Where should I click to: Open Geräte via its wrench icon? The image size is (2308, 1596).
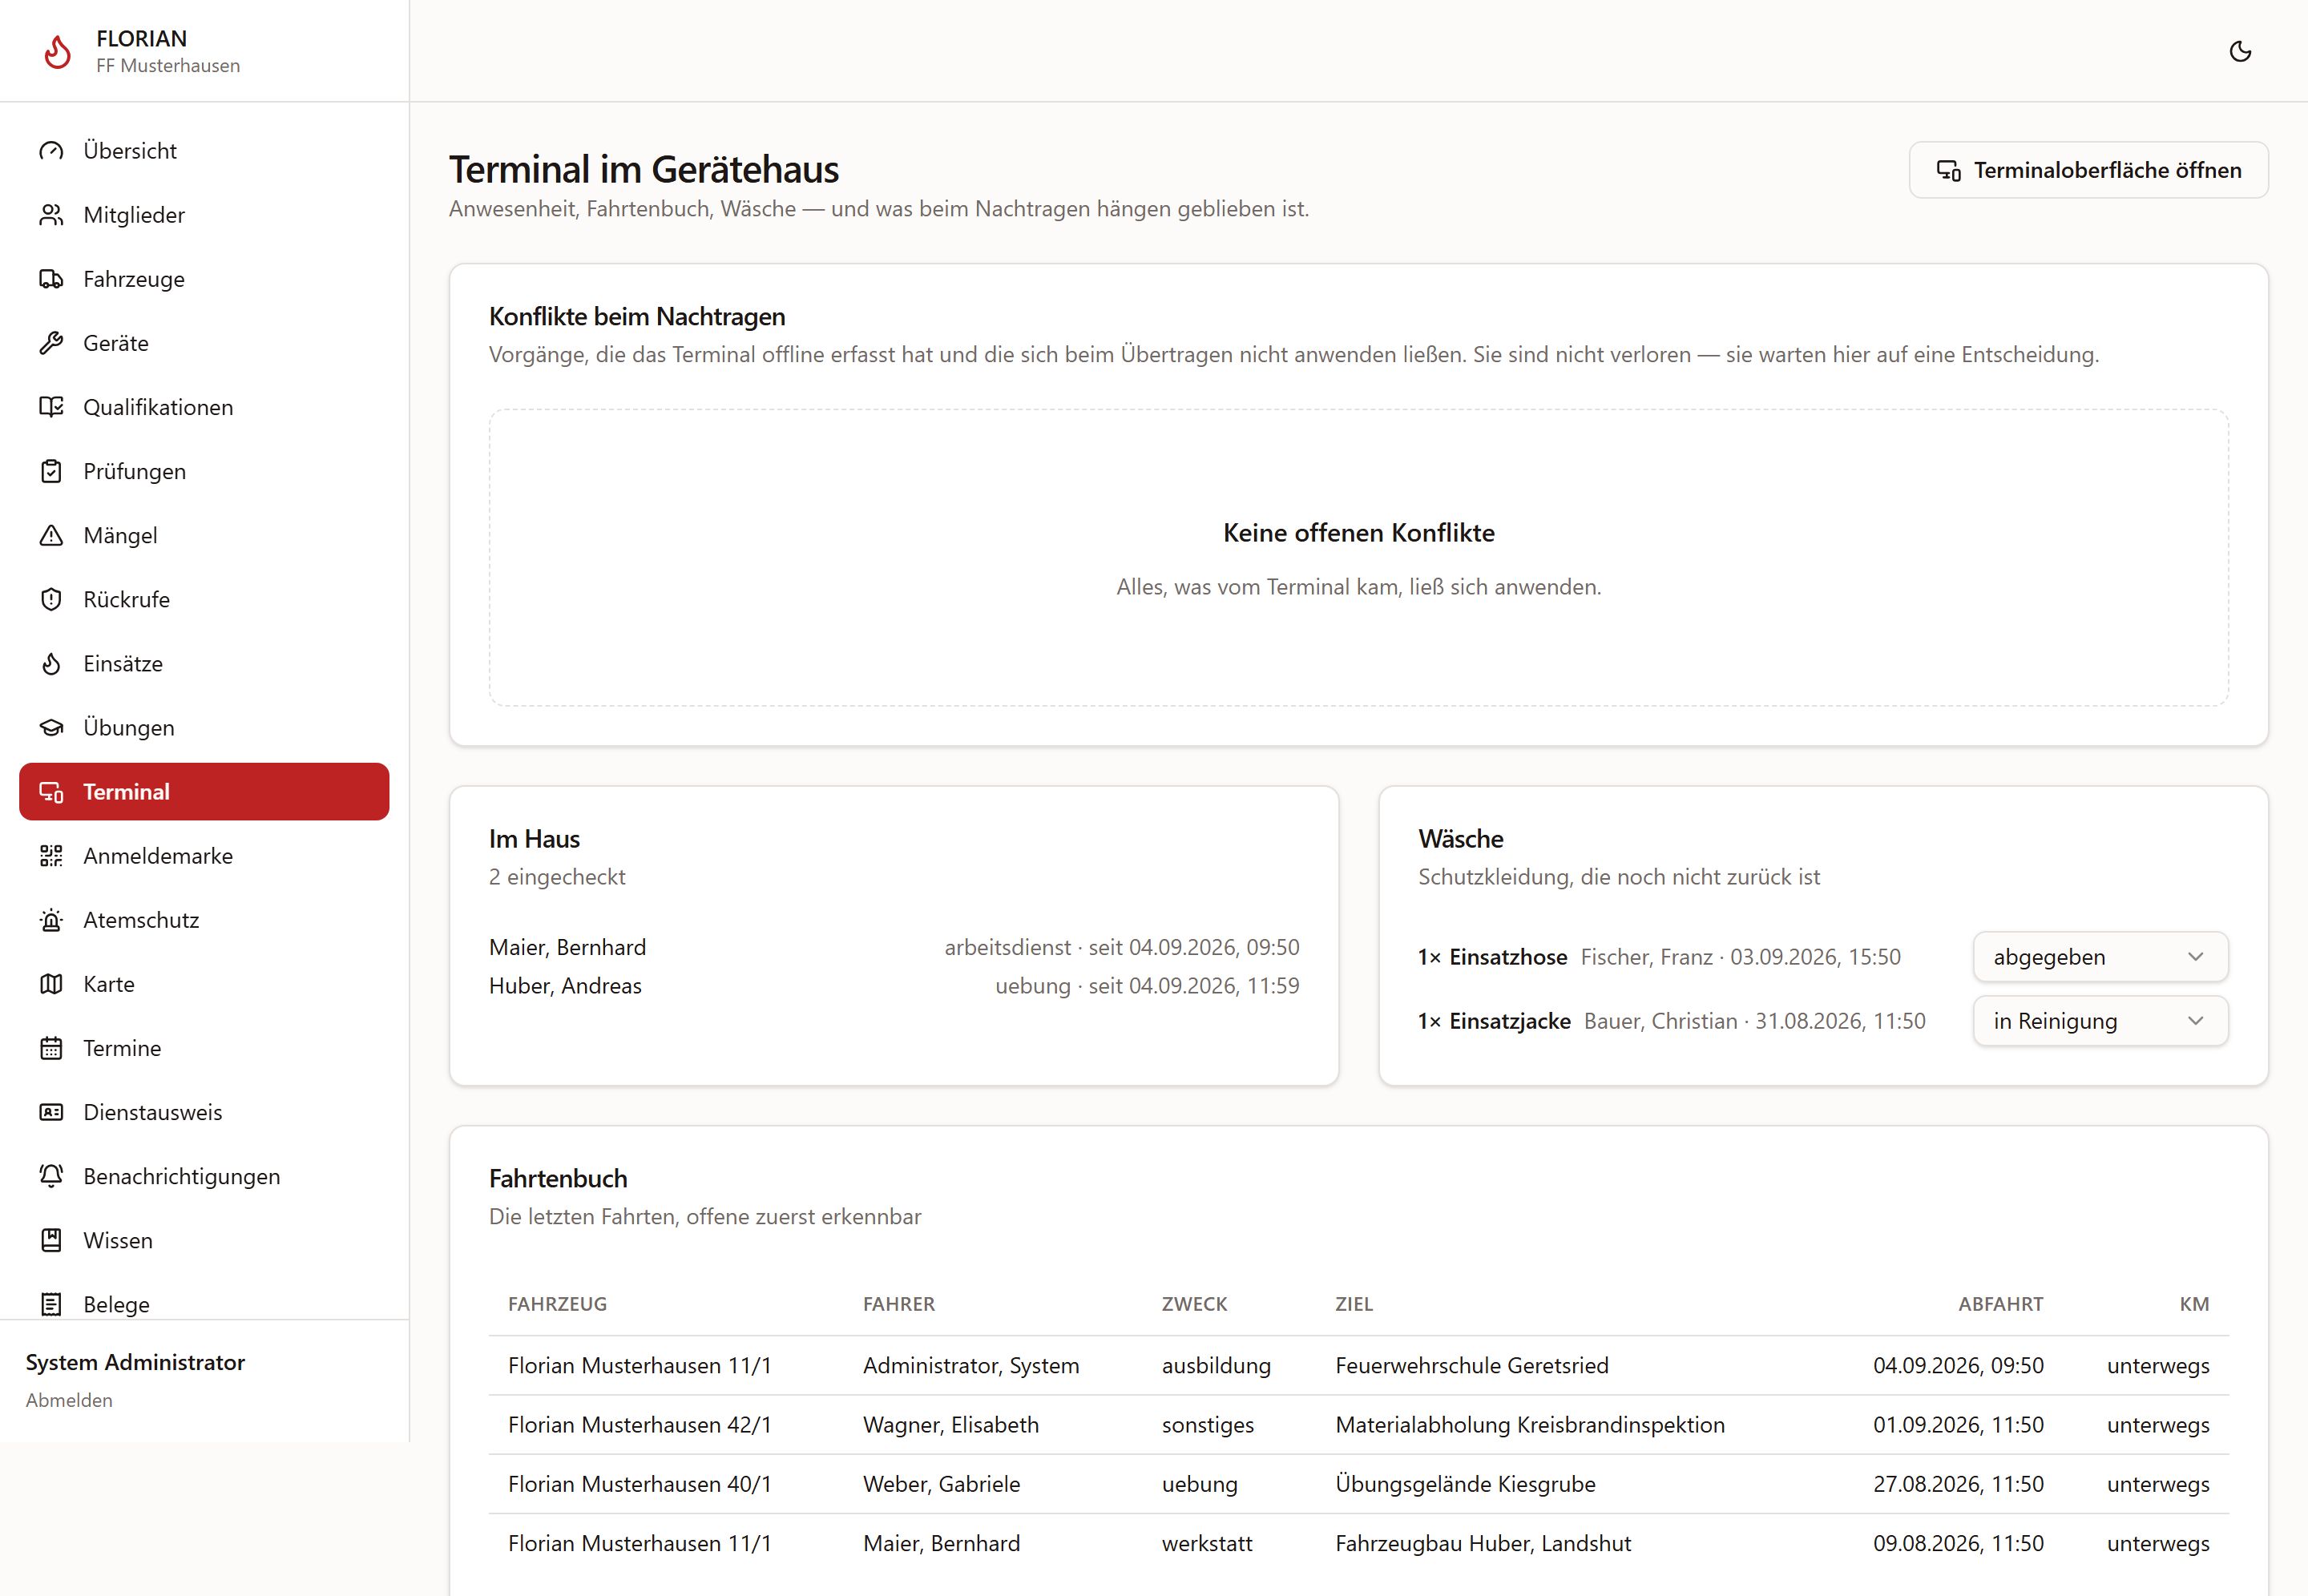(51, 343)
